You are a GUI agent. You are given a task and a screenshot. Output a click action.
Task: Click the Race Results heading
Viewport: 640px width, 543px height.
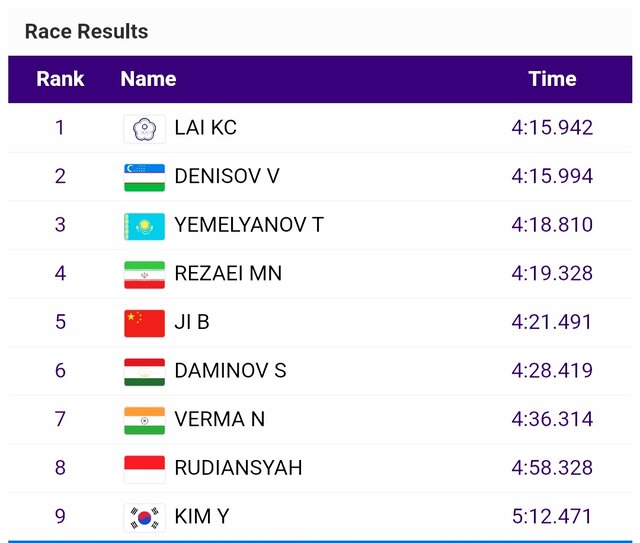87,31
